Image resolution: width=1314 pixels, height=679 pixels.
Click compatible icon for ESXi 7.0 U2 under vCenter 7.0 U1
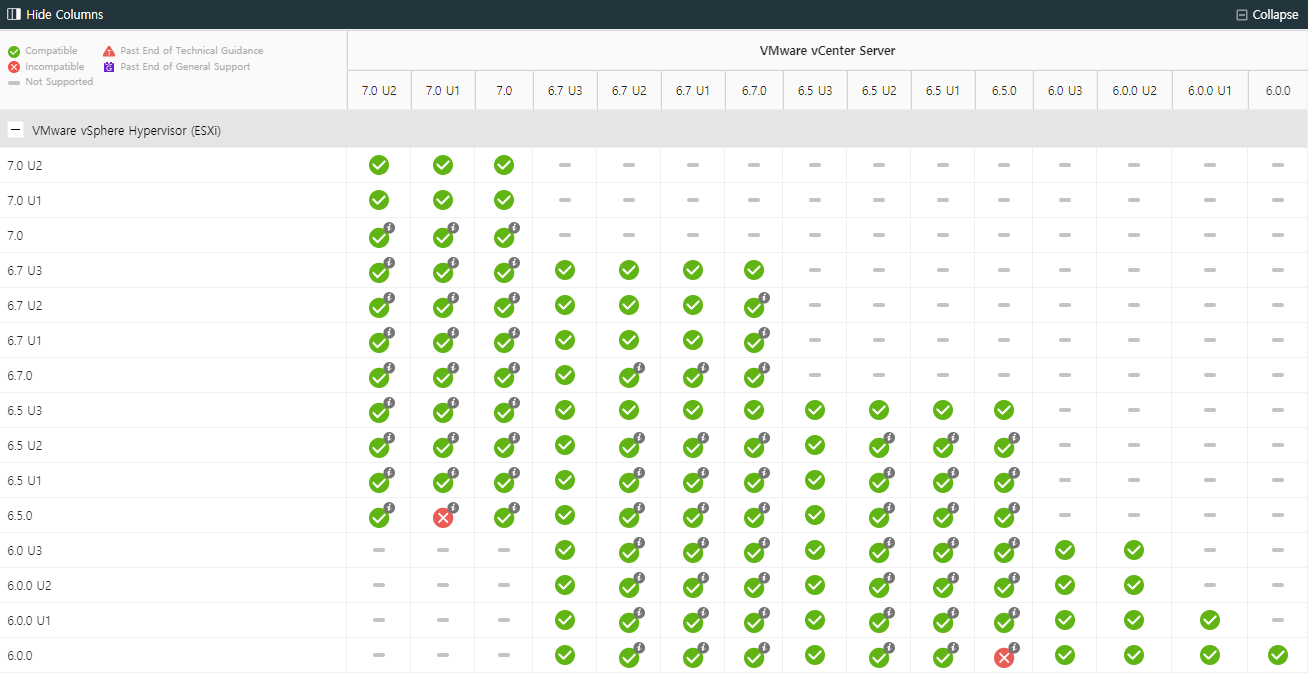(443, 165)
